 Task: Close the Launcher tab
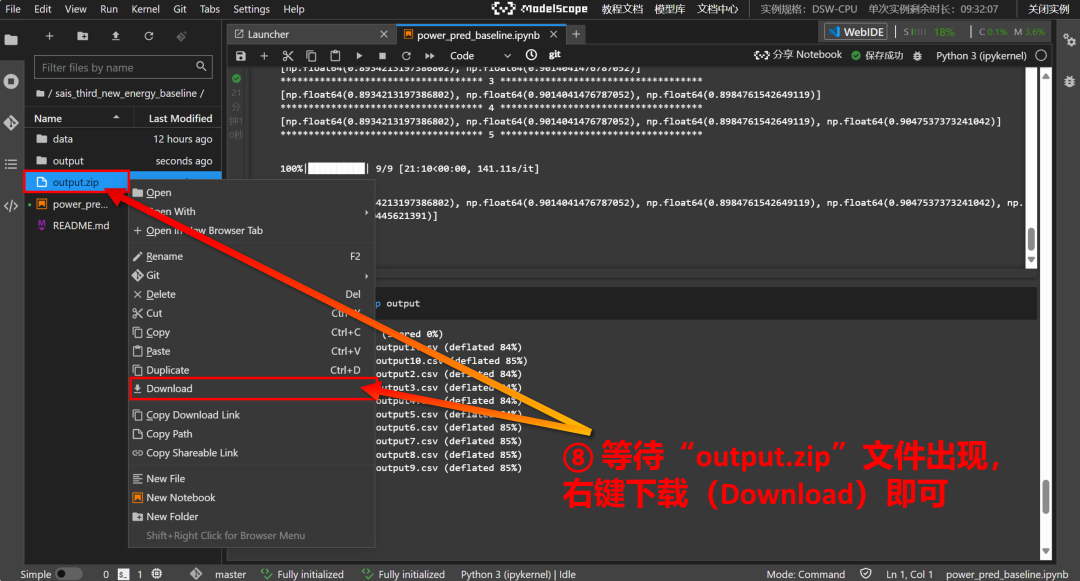[384, 34]
